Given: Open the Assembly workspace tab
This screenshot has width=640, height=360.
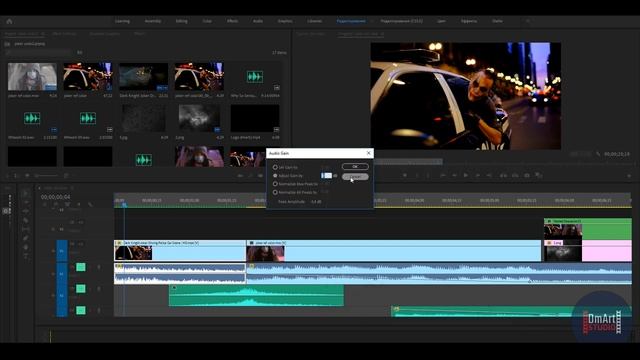Looking at the screenshot, I should click(153, 21).
